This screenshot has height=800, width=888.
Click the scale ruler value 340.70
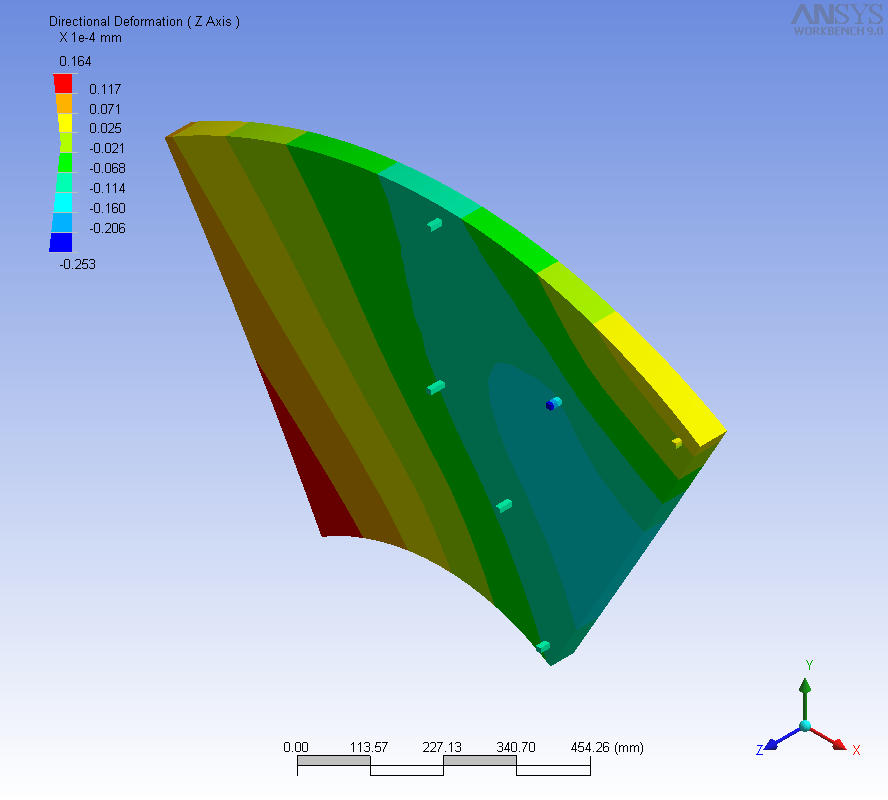(x=515, y=747)
